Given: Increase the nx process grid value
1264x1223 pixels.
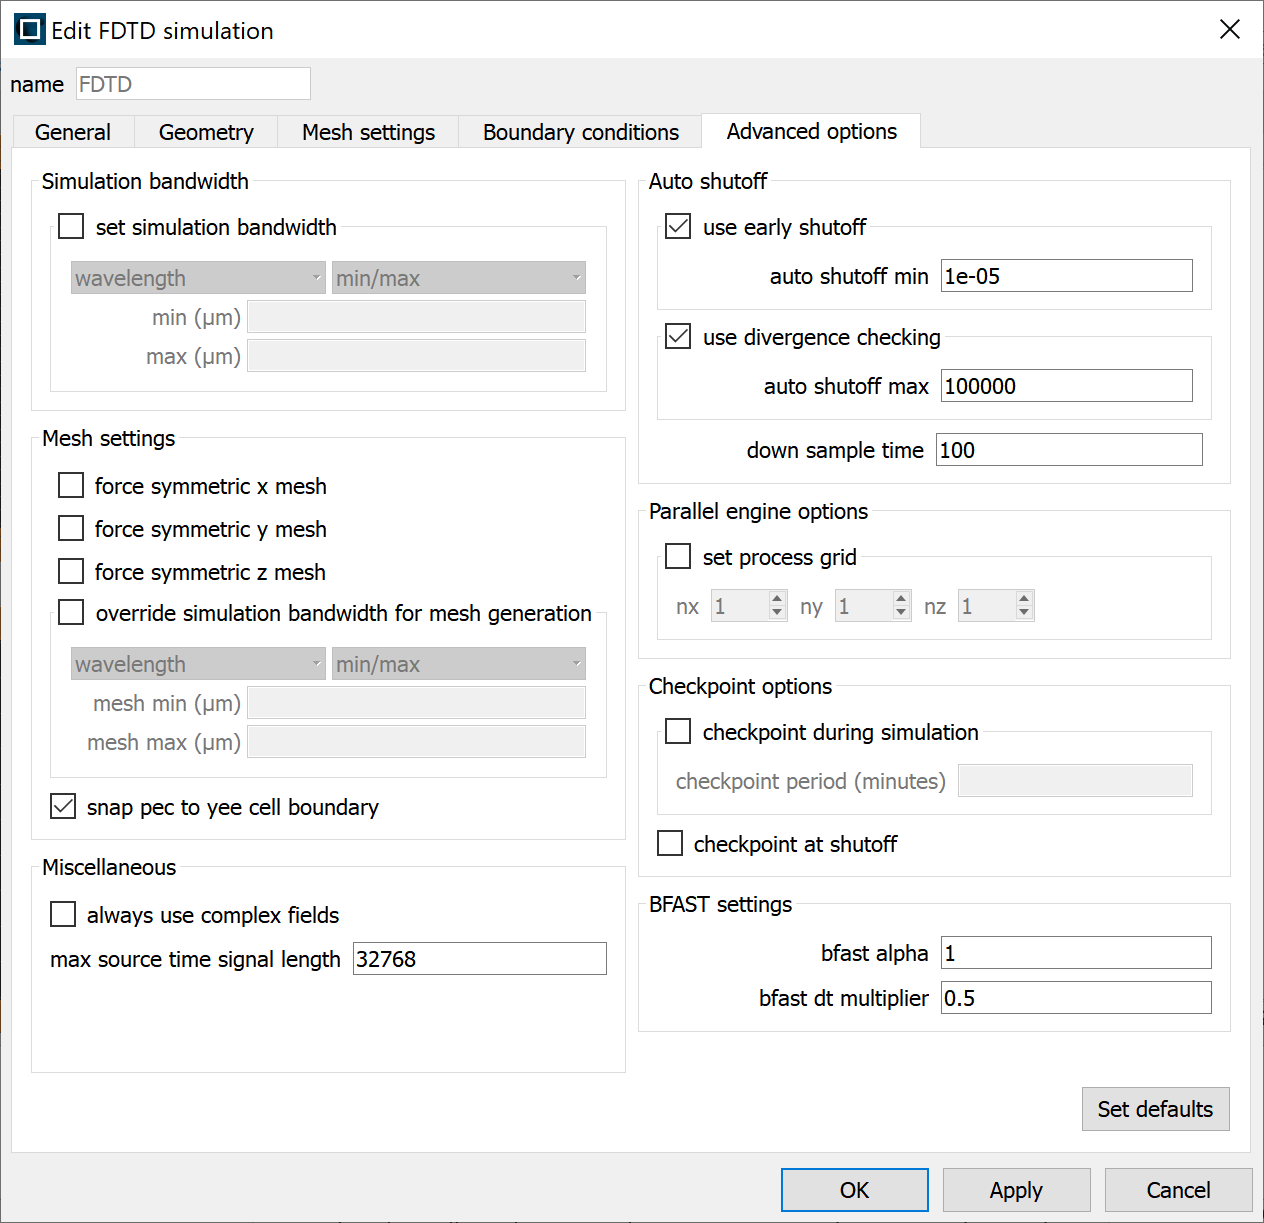Looking at the screenshot, I should click(x=777, y=599).
